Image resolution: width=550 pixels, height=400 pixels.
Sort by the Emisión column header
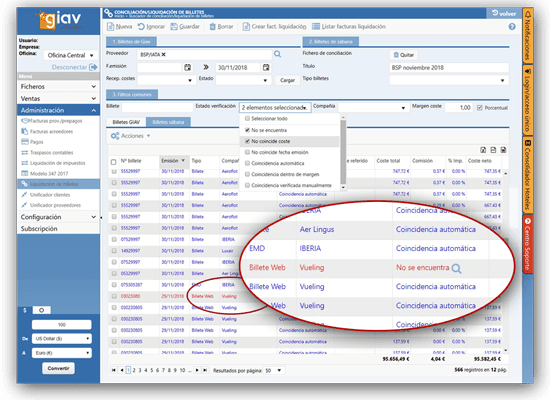click(x=173, y=161)
